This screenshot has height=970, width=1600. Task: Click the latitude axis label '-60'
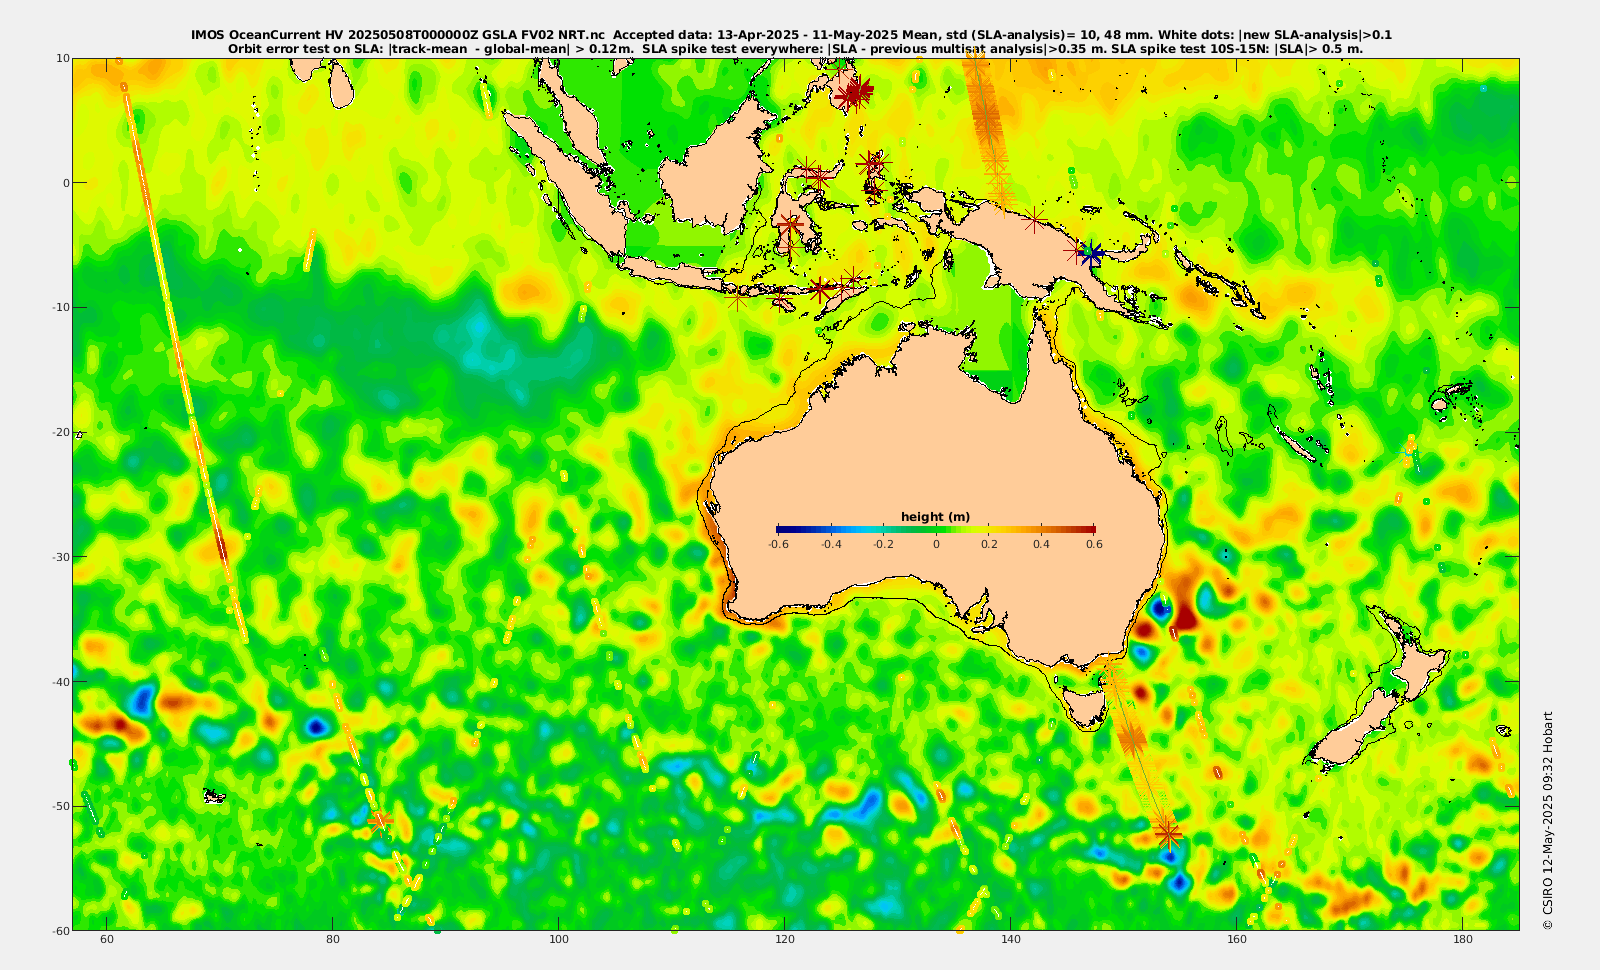tap(59, 931)
